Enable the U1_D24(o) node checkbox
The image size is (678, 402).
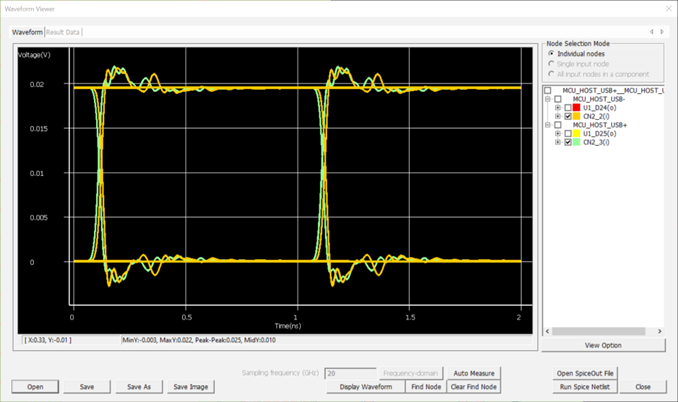(568, 108)
